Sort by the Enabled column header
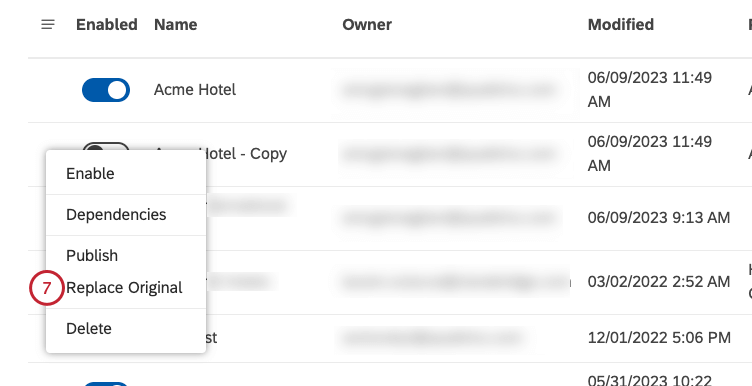The image size is (752, 386). (x=106, y=24)
